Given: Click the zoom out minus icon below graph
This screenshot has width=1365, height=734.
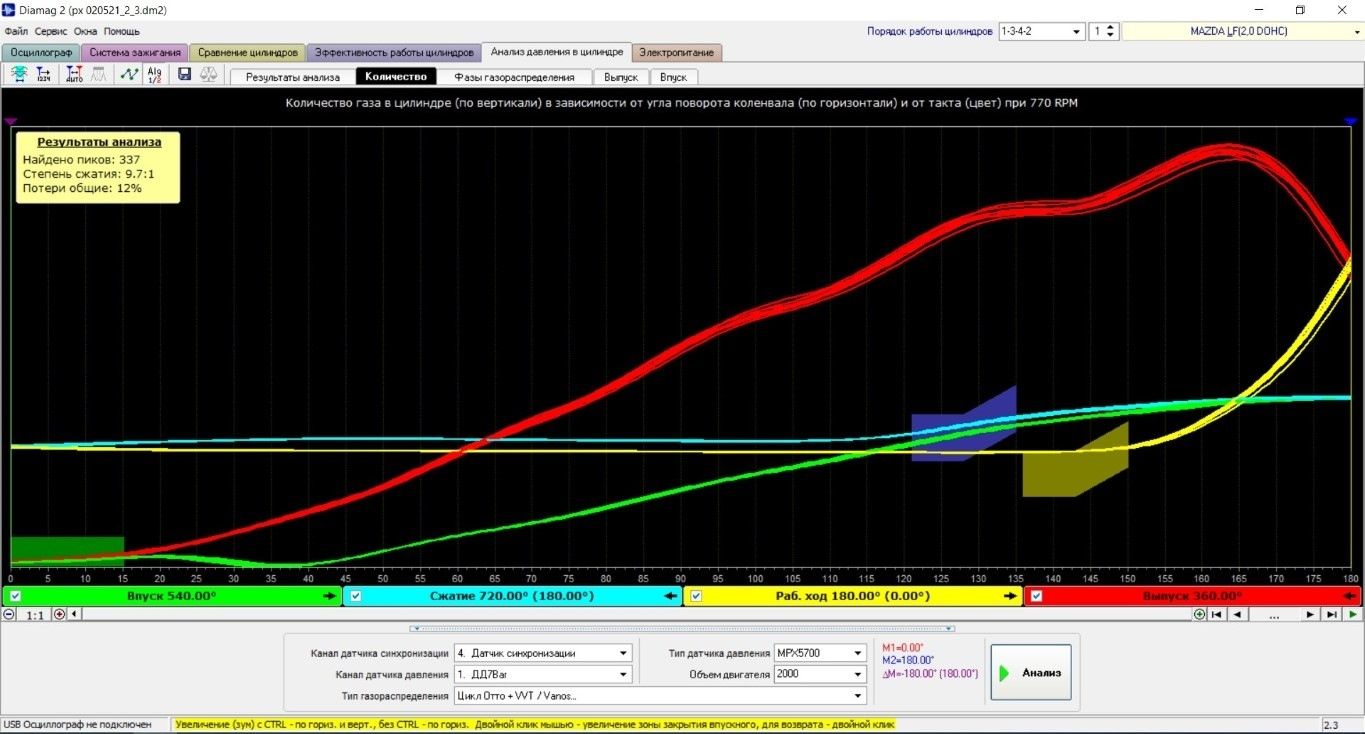Looking at the screenshot, I should point(9,614).
